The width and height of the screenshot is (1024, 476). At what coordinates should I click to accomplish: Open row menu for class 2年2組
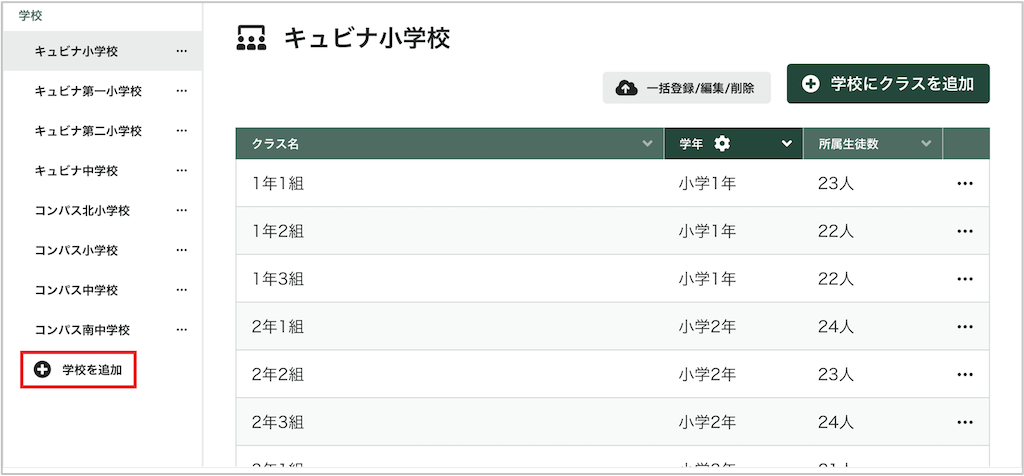[965, 374]
